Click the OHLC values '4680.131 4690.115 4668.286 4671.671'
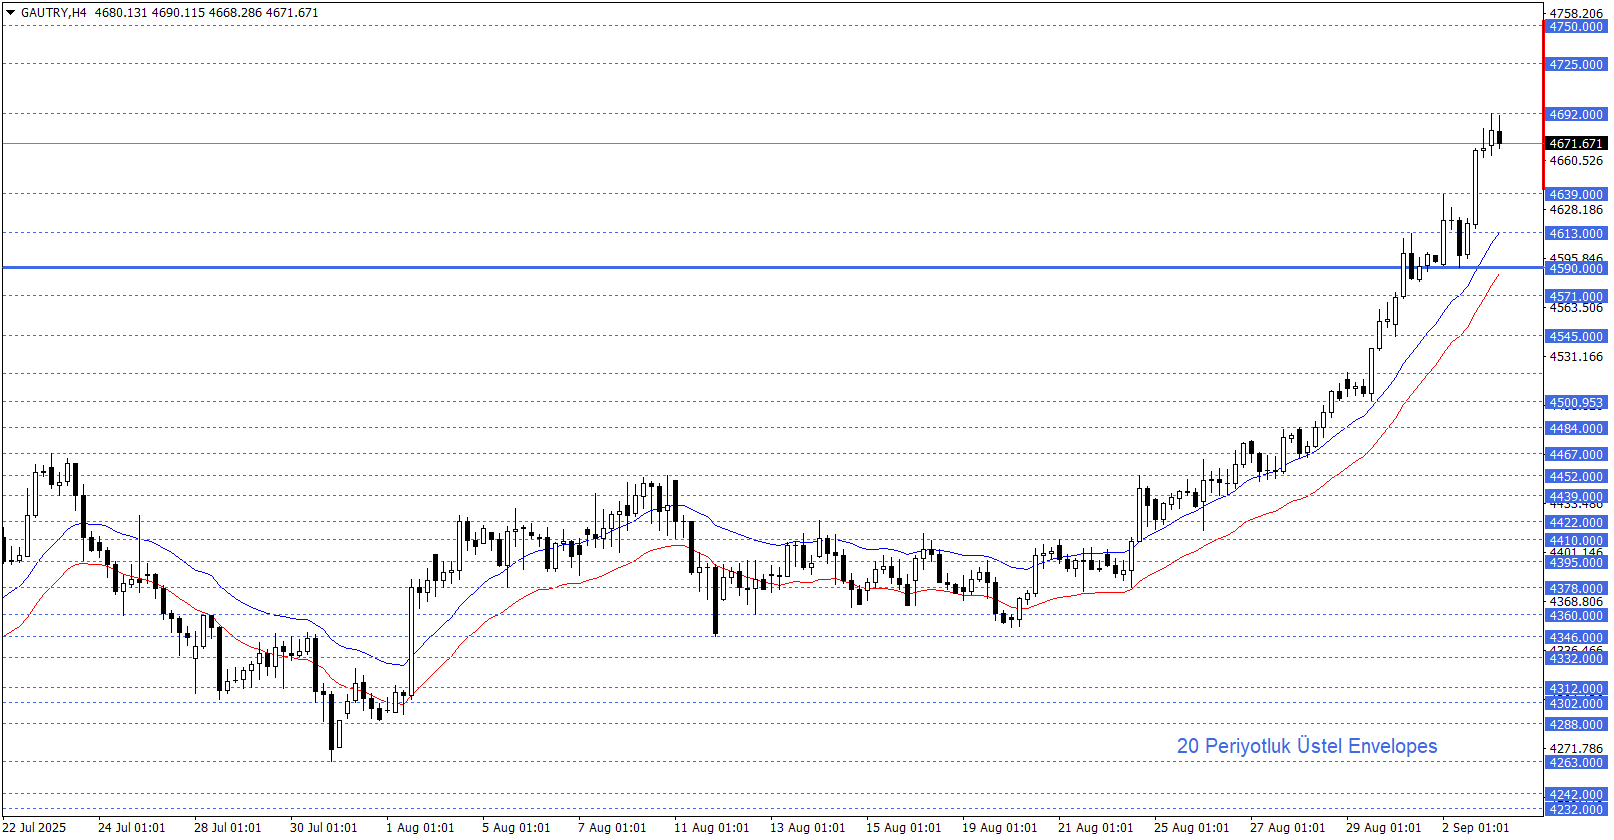 (x=207, y=13)
